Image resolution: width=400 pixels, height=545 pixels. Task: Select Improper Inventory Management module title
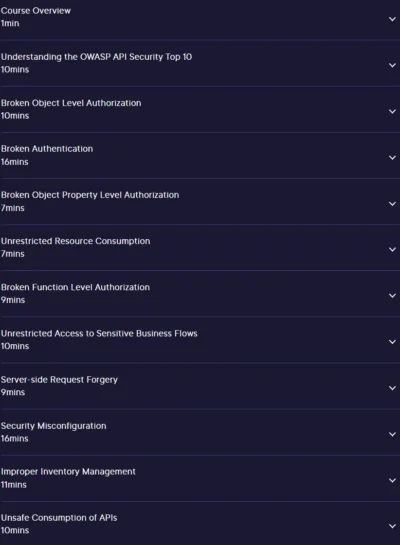click(x=68, y=472)
